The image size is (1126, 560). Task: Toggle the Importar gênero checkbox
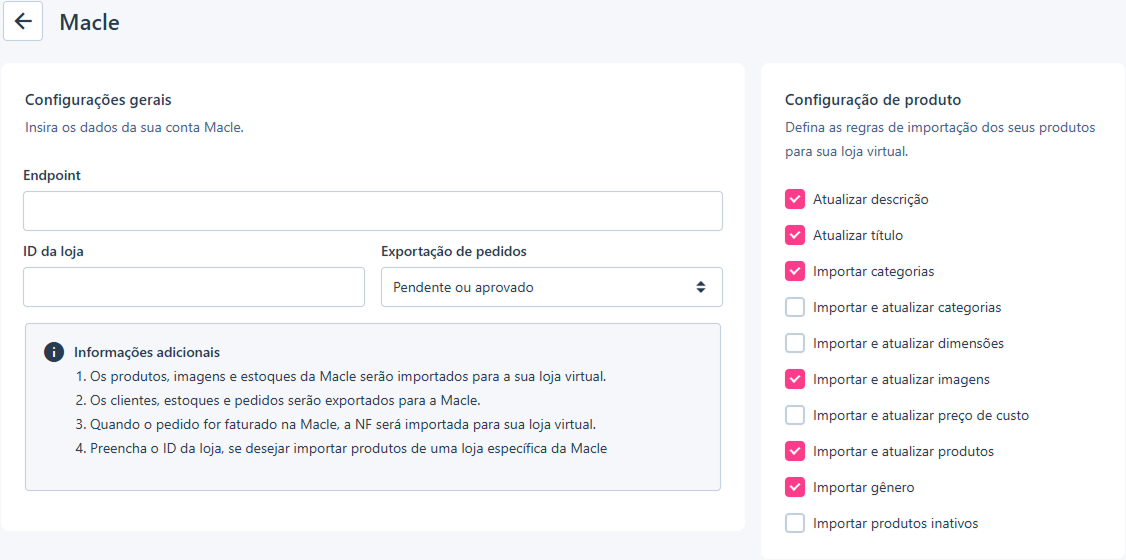(795, 487)
